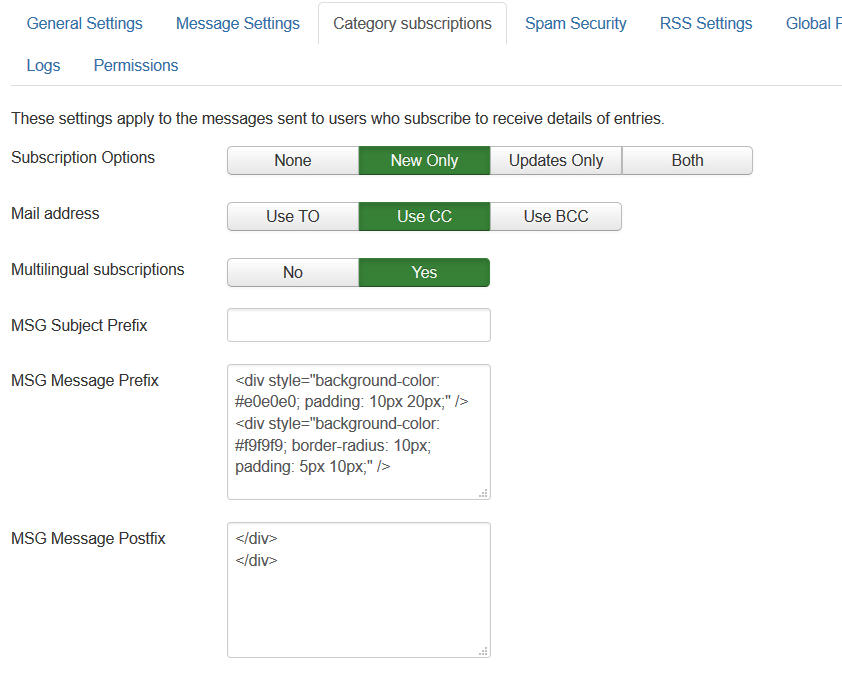Image resolution: width=842 pixels, height=690 pixels.
Task: Open the Permissions tab
Action: (x=136, y=65)
